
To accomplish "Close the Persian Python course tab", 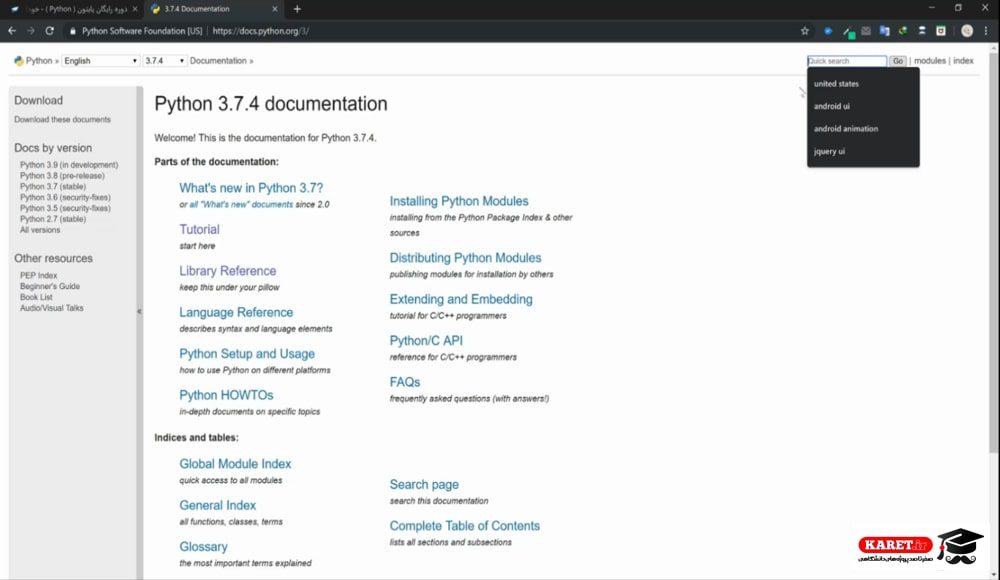I will point(135,9).
